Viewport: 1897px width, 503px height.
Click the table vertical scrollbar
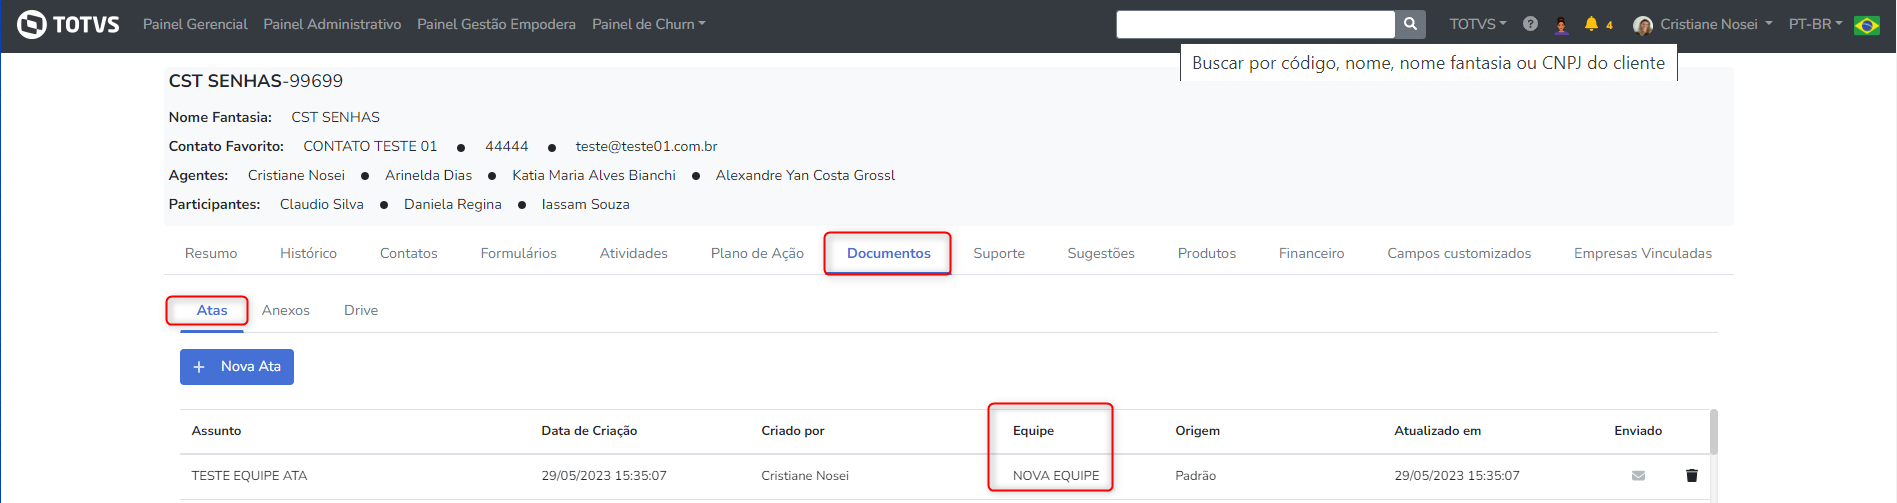(1713, 432)
